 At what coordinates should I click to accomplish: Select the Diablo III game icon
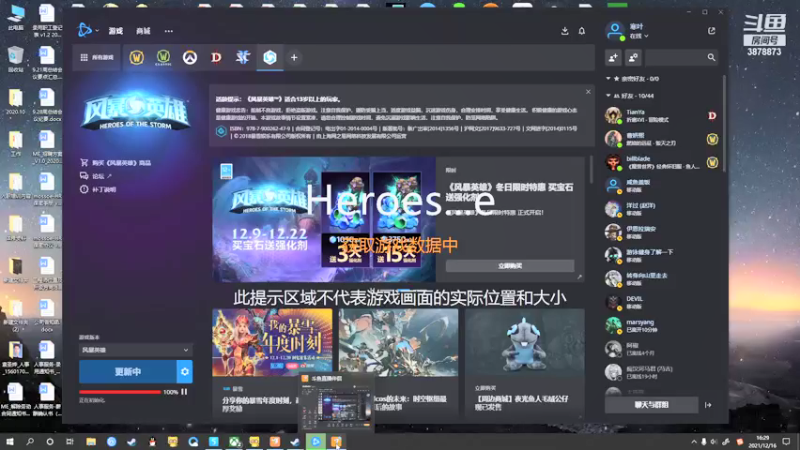216,58
